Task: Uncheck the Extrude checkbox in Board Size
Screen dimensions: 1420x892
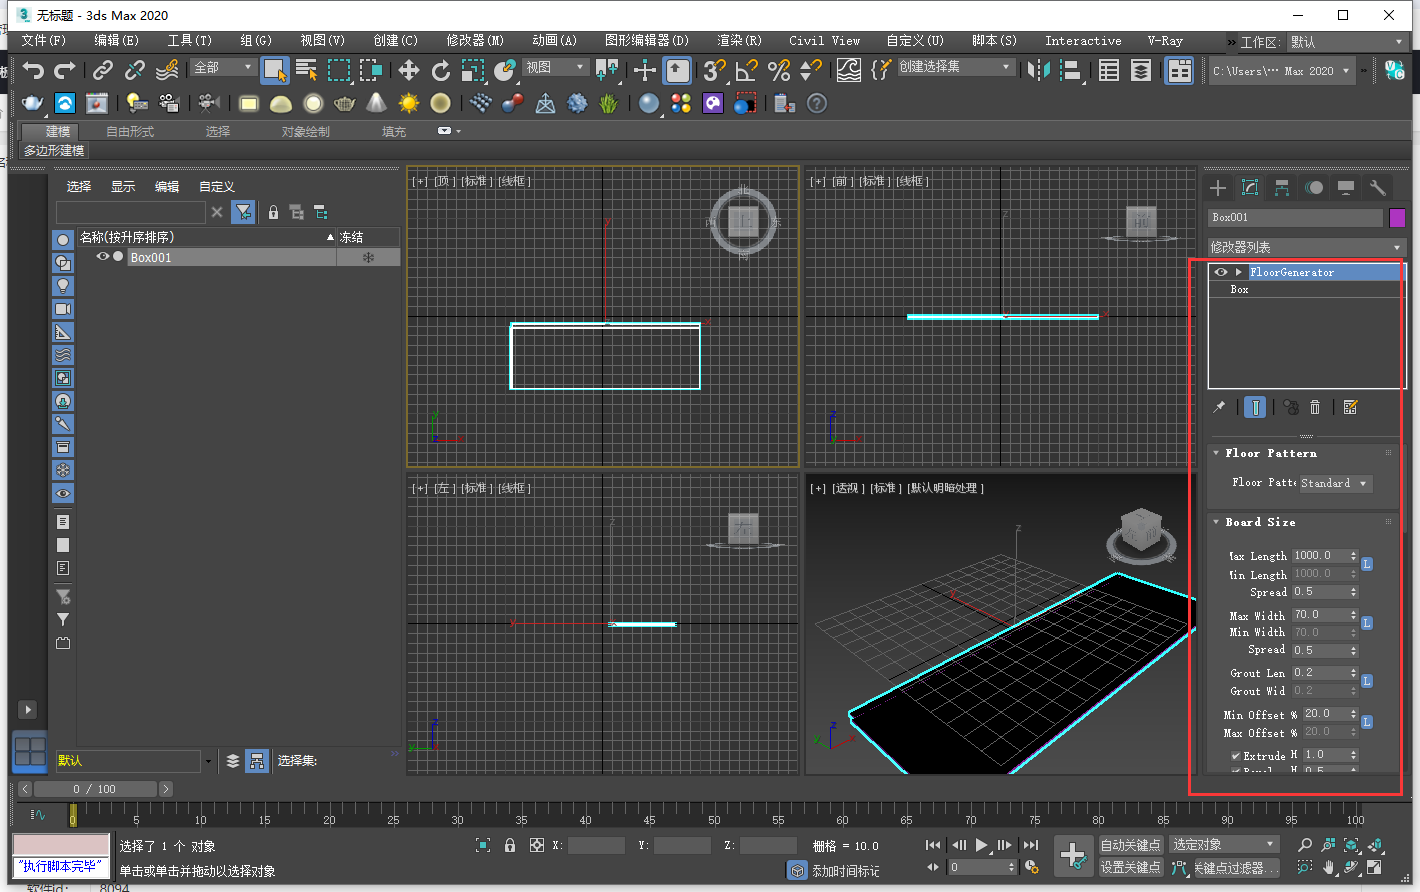Action: [x=1236, y=755]
